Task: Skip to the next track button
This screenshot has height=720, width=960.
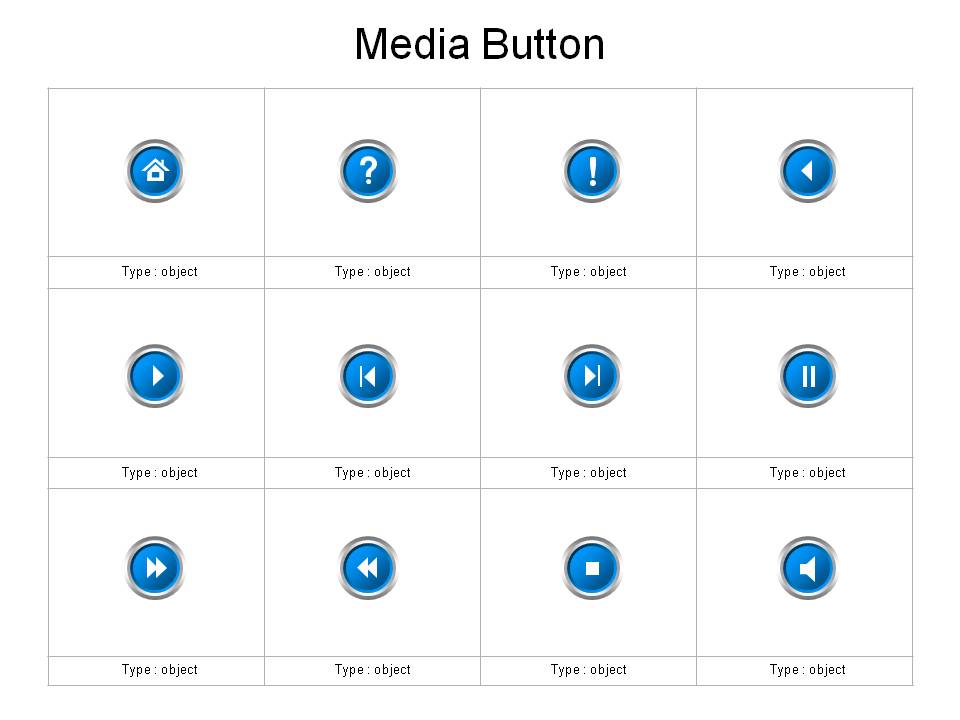Action: [x=591, y=376]
